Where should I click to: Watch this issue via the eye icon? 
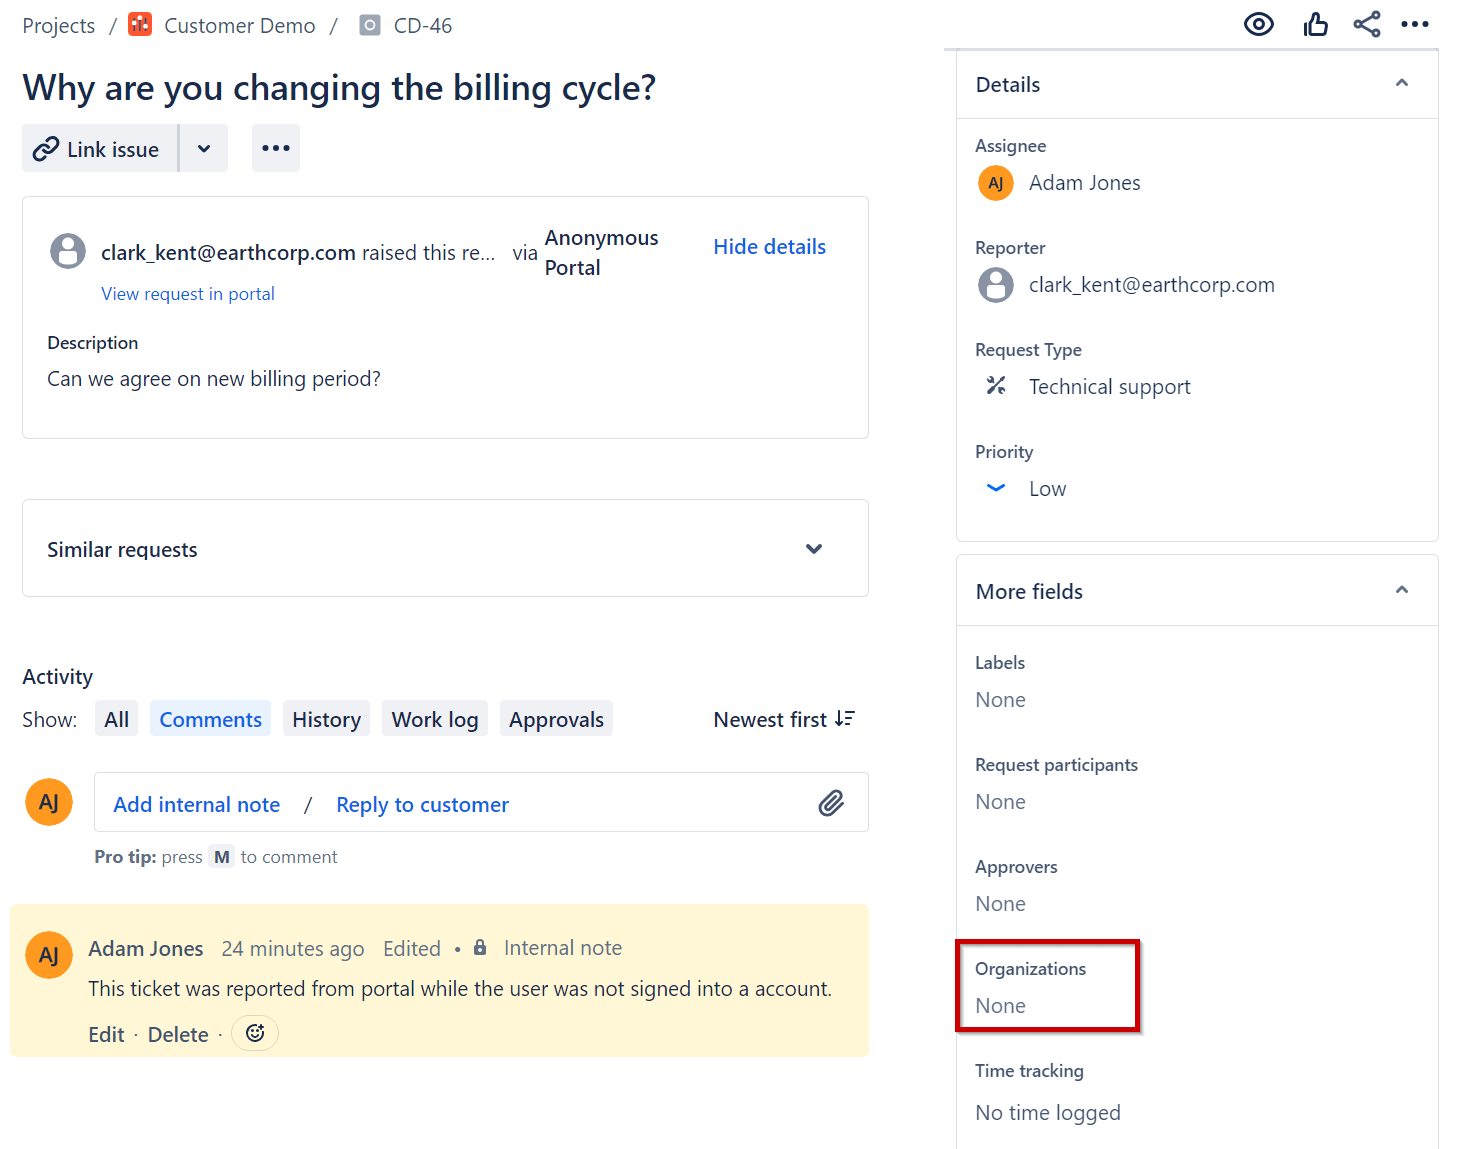pyautogui.click(x=1258, y=23)
